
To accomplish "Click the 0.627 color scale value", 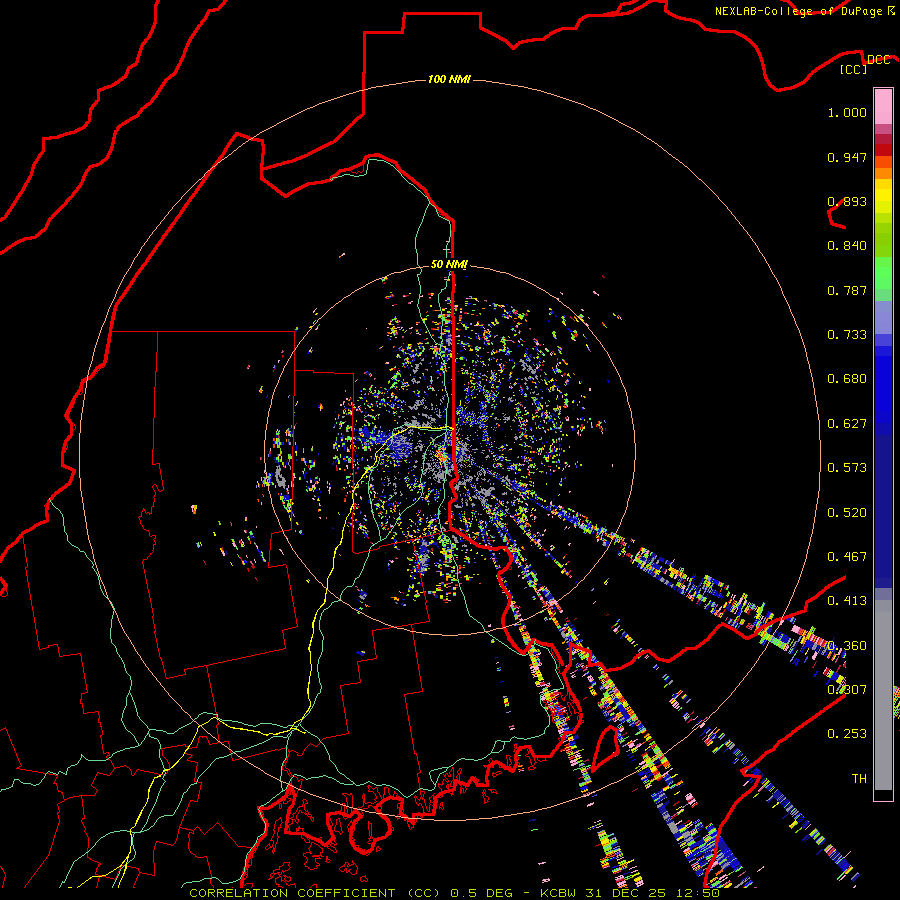I will (847, 424).
